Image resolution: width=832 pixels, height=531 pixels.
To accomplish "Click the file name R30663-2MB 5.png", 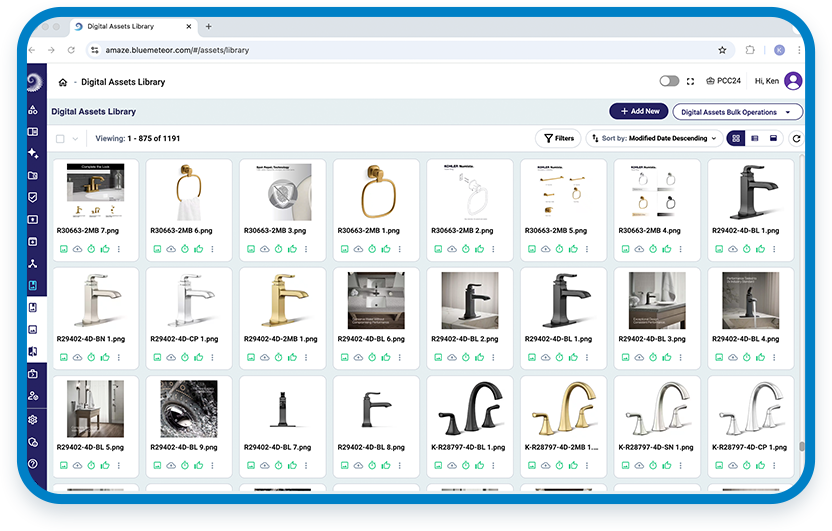I will coord(556,231).
